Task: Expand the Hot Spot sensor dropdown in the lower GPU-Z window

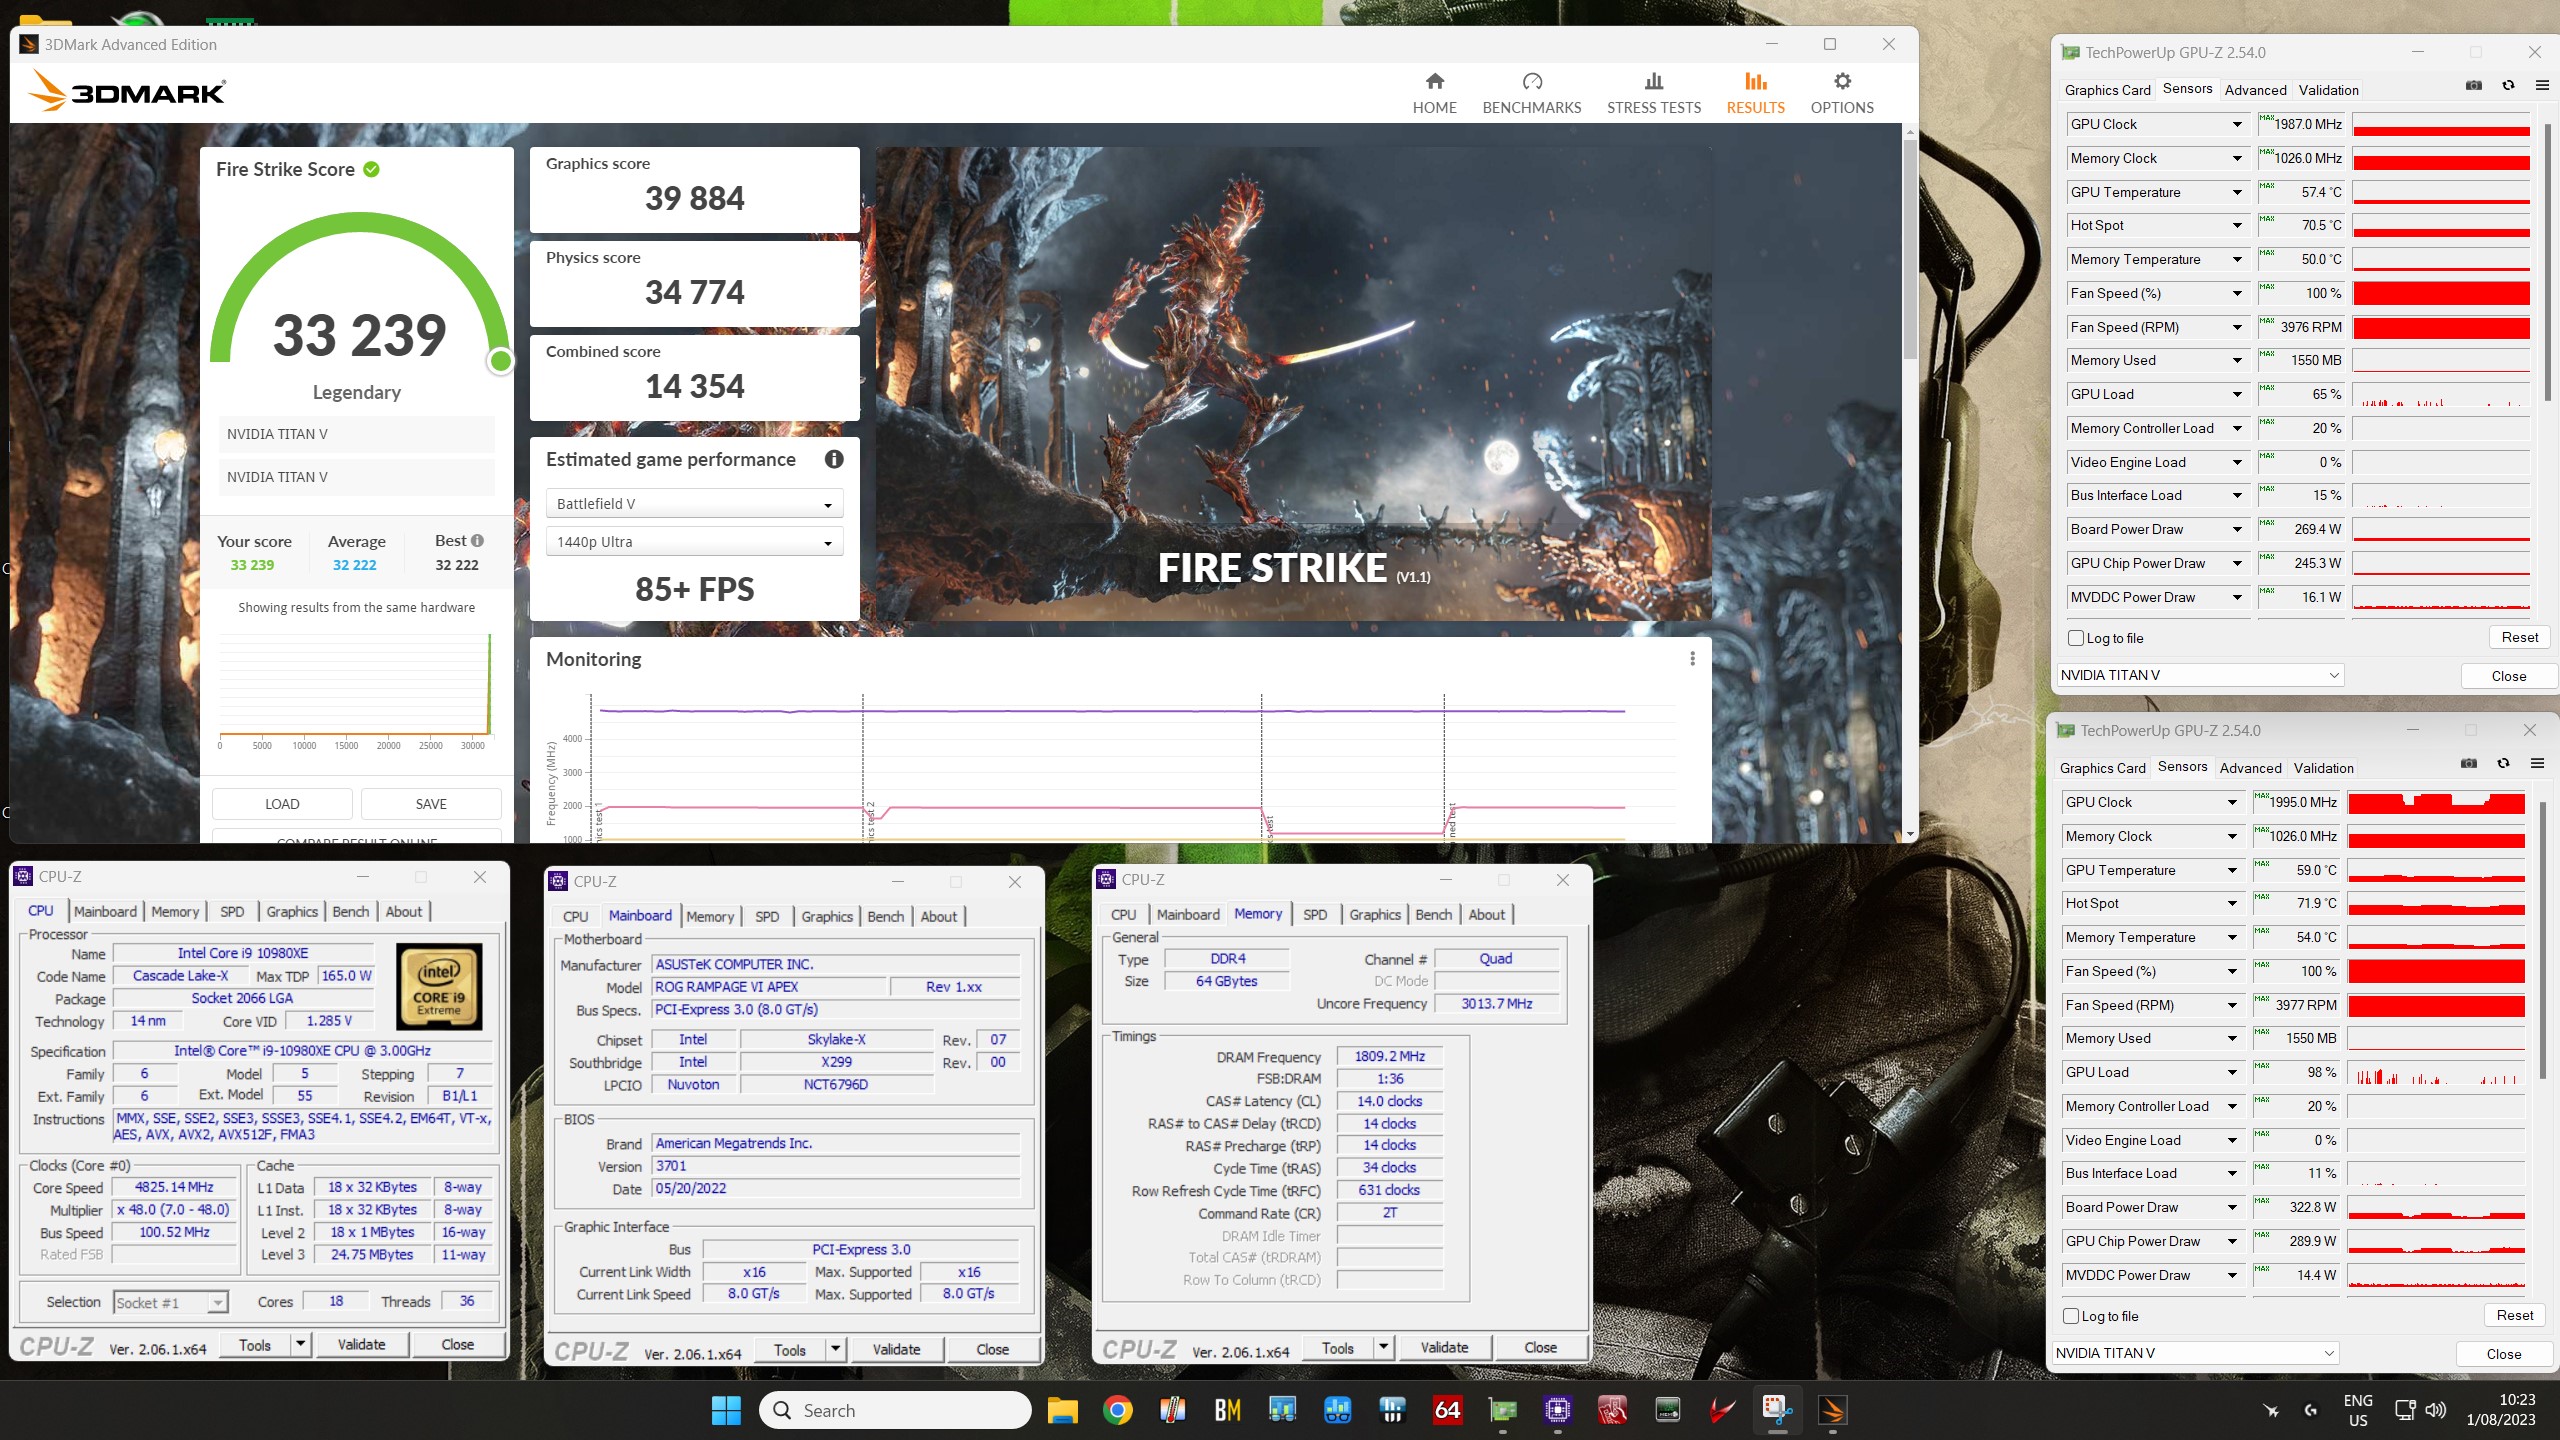Action: [x=2232, y=904]
